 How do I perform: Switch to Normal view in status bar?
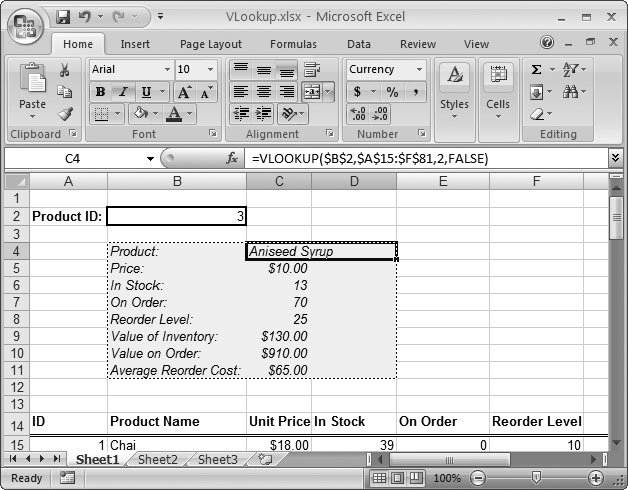(x=379, y=478)
